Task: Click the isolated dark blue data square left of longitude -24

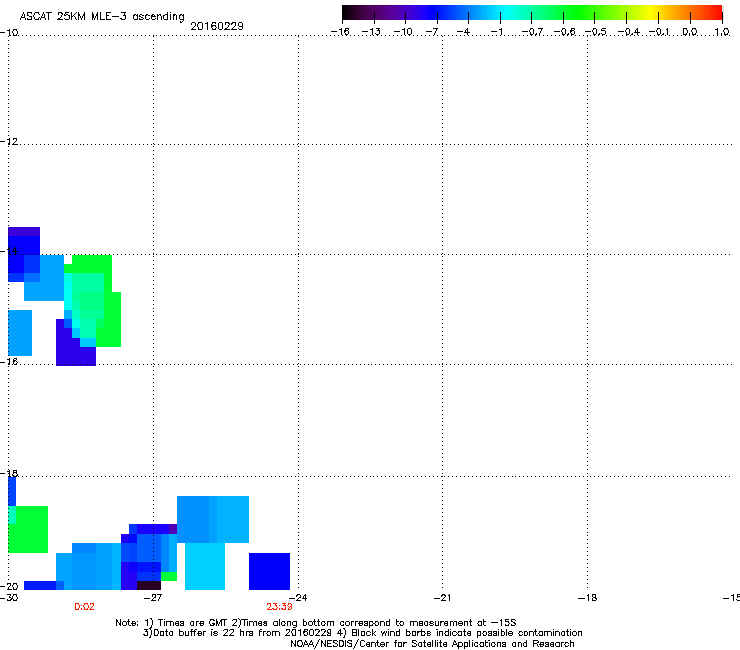Action: tap(269, 571)
